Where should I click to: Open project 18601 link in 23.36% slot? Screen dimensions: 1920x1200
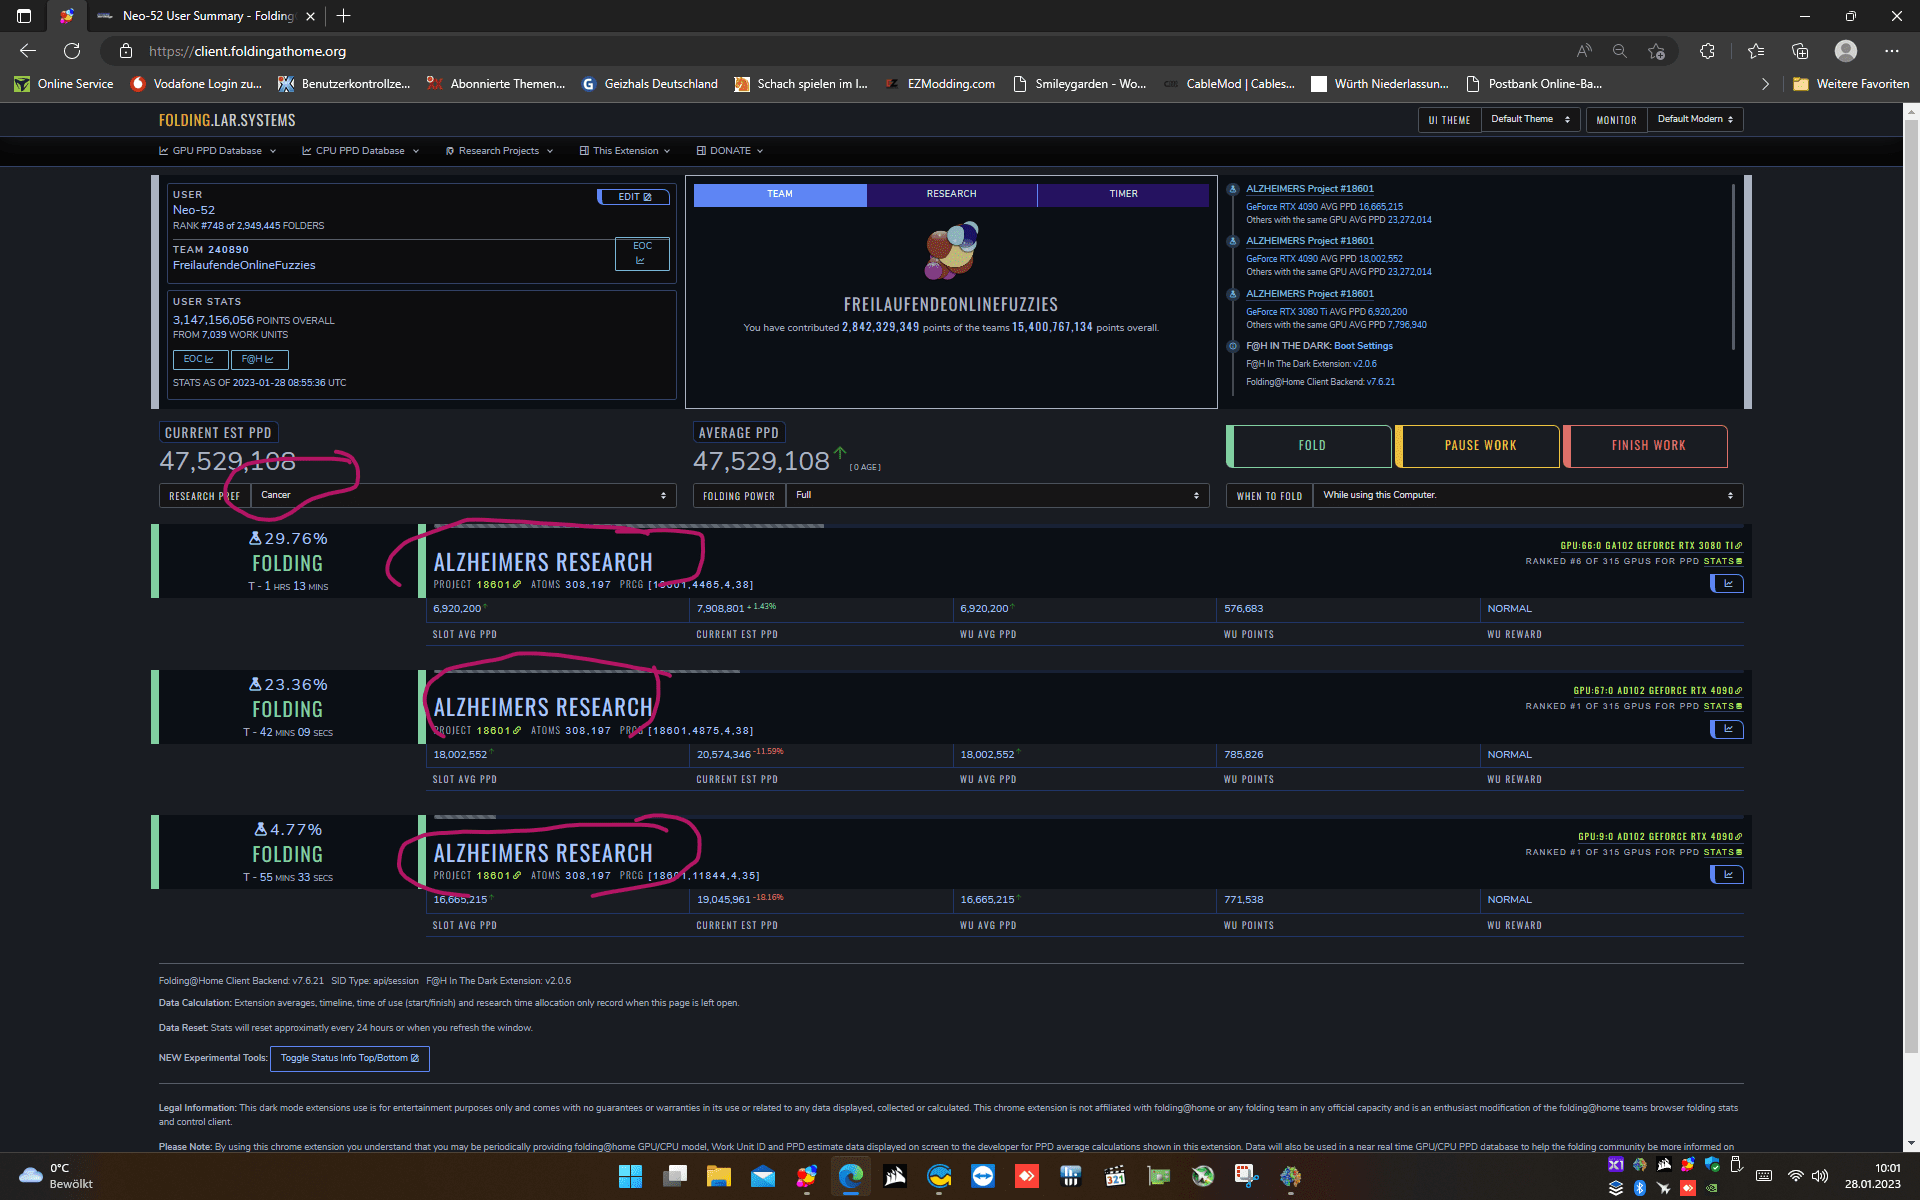[498, 731]
